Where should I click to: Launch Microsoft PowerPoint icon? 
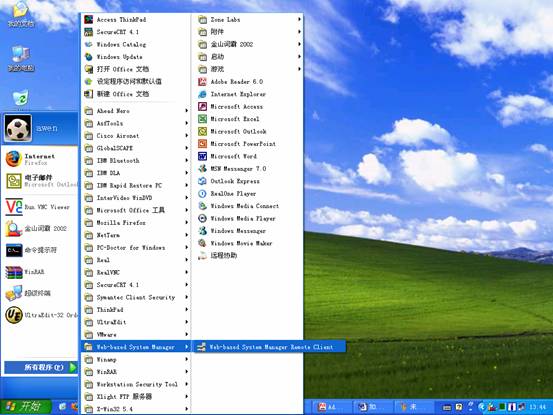[x=202, y=144]
